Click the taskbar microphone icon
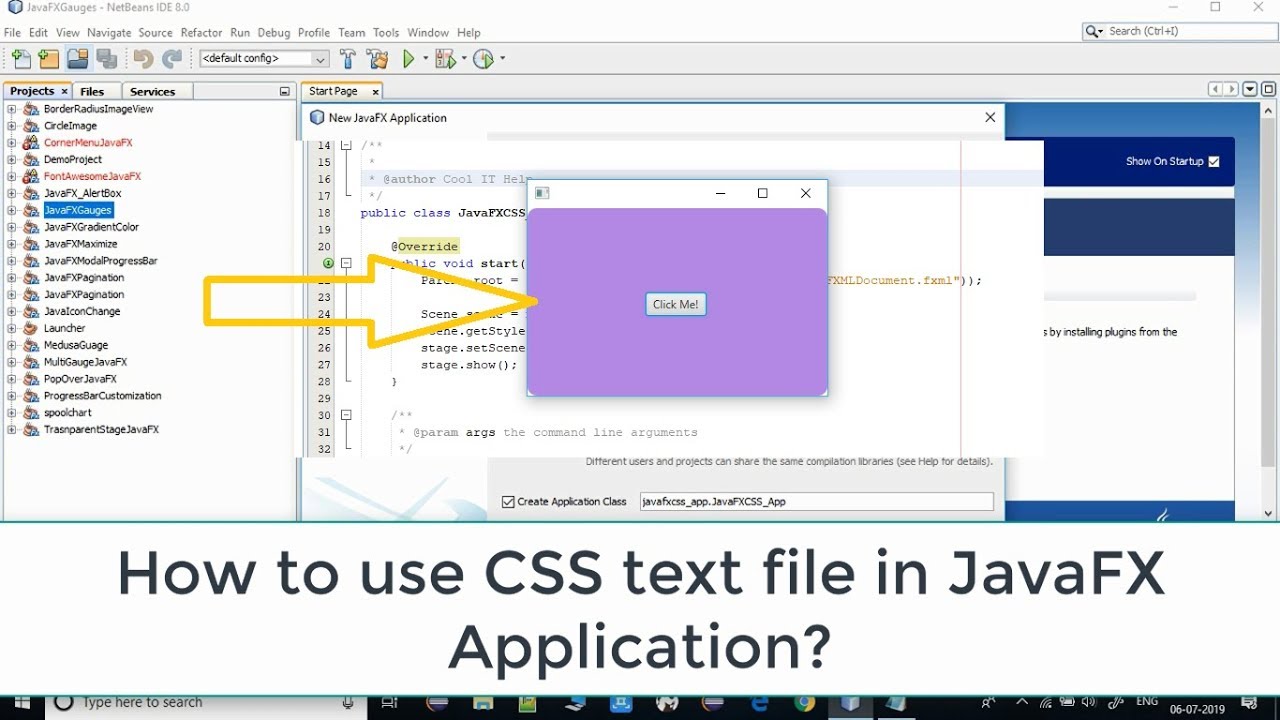1280x720 pixels. [348, 703]
